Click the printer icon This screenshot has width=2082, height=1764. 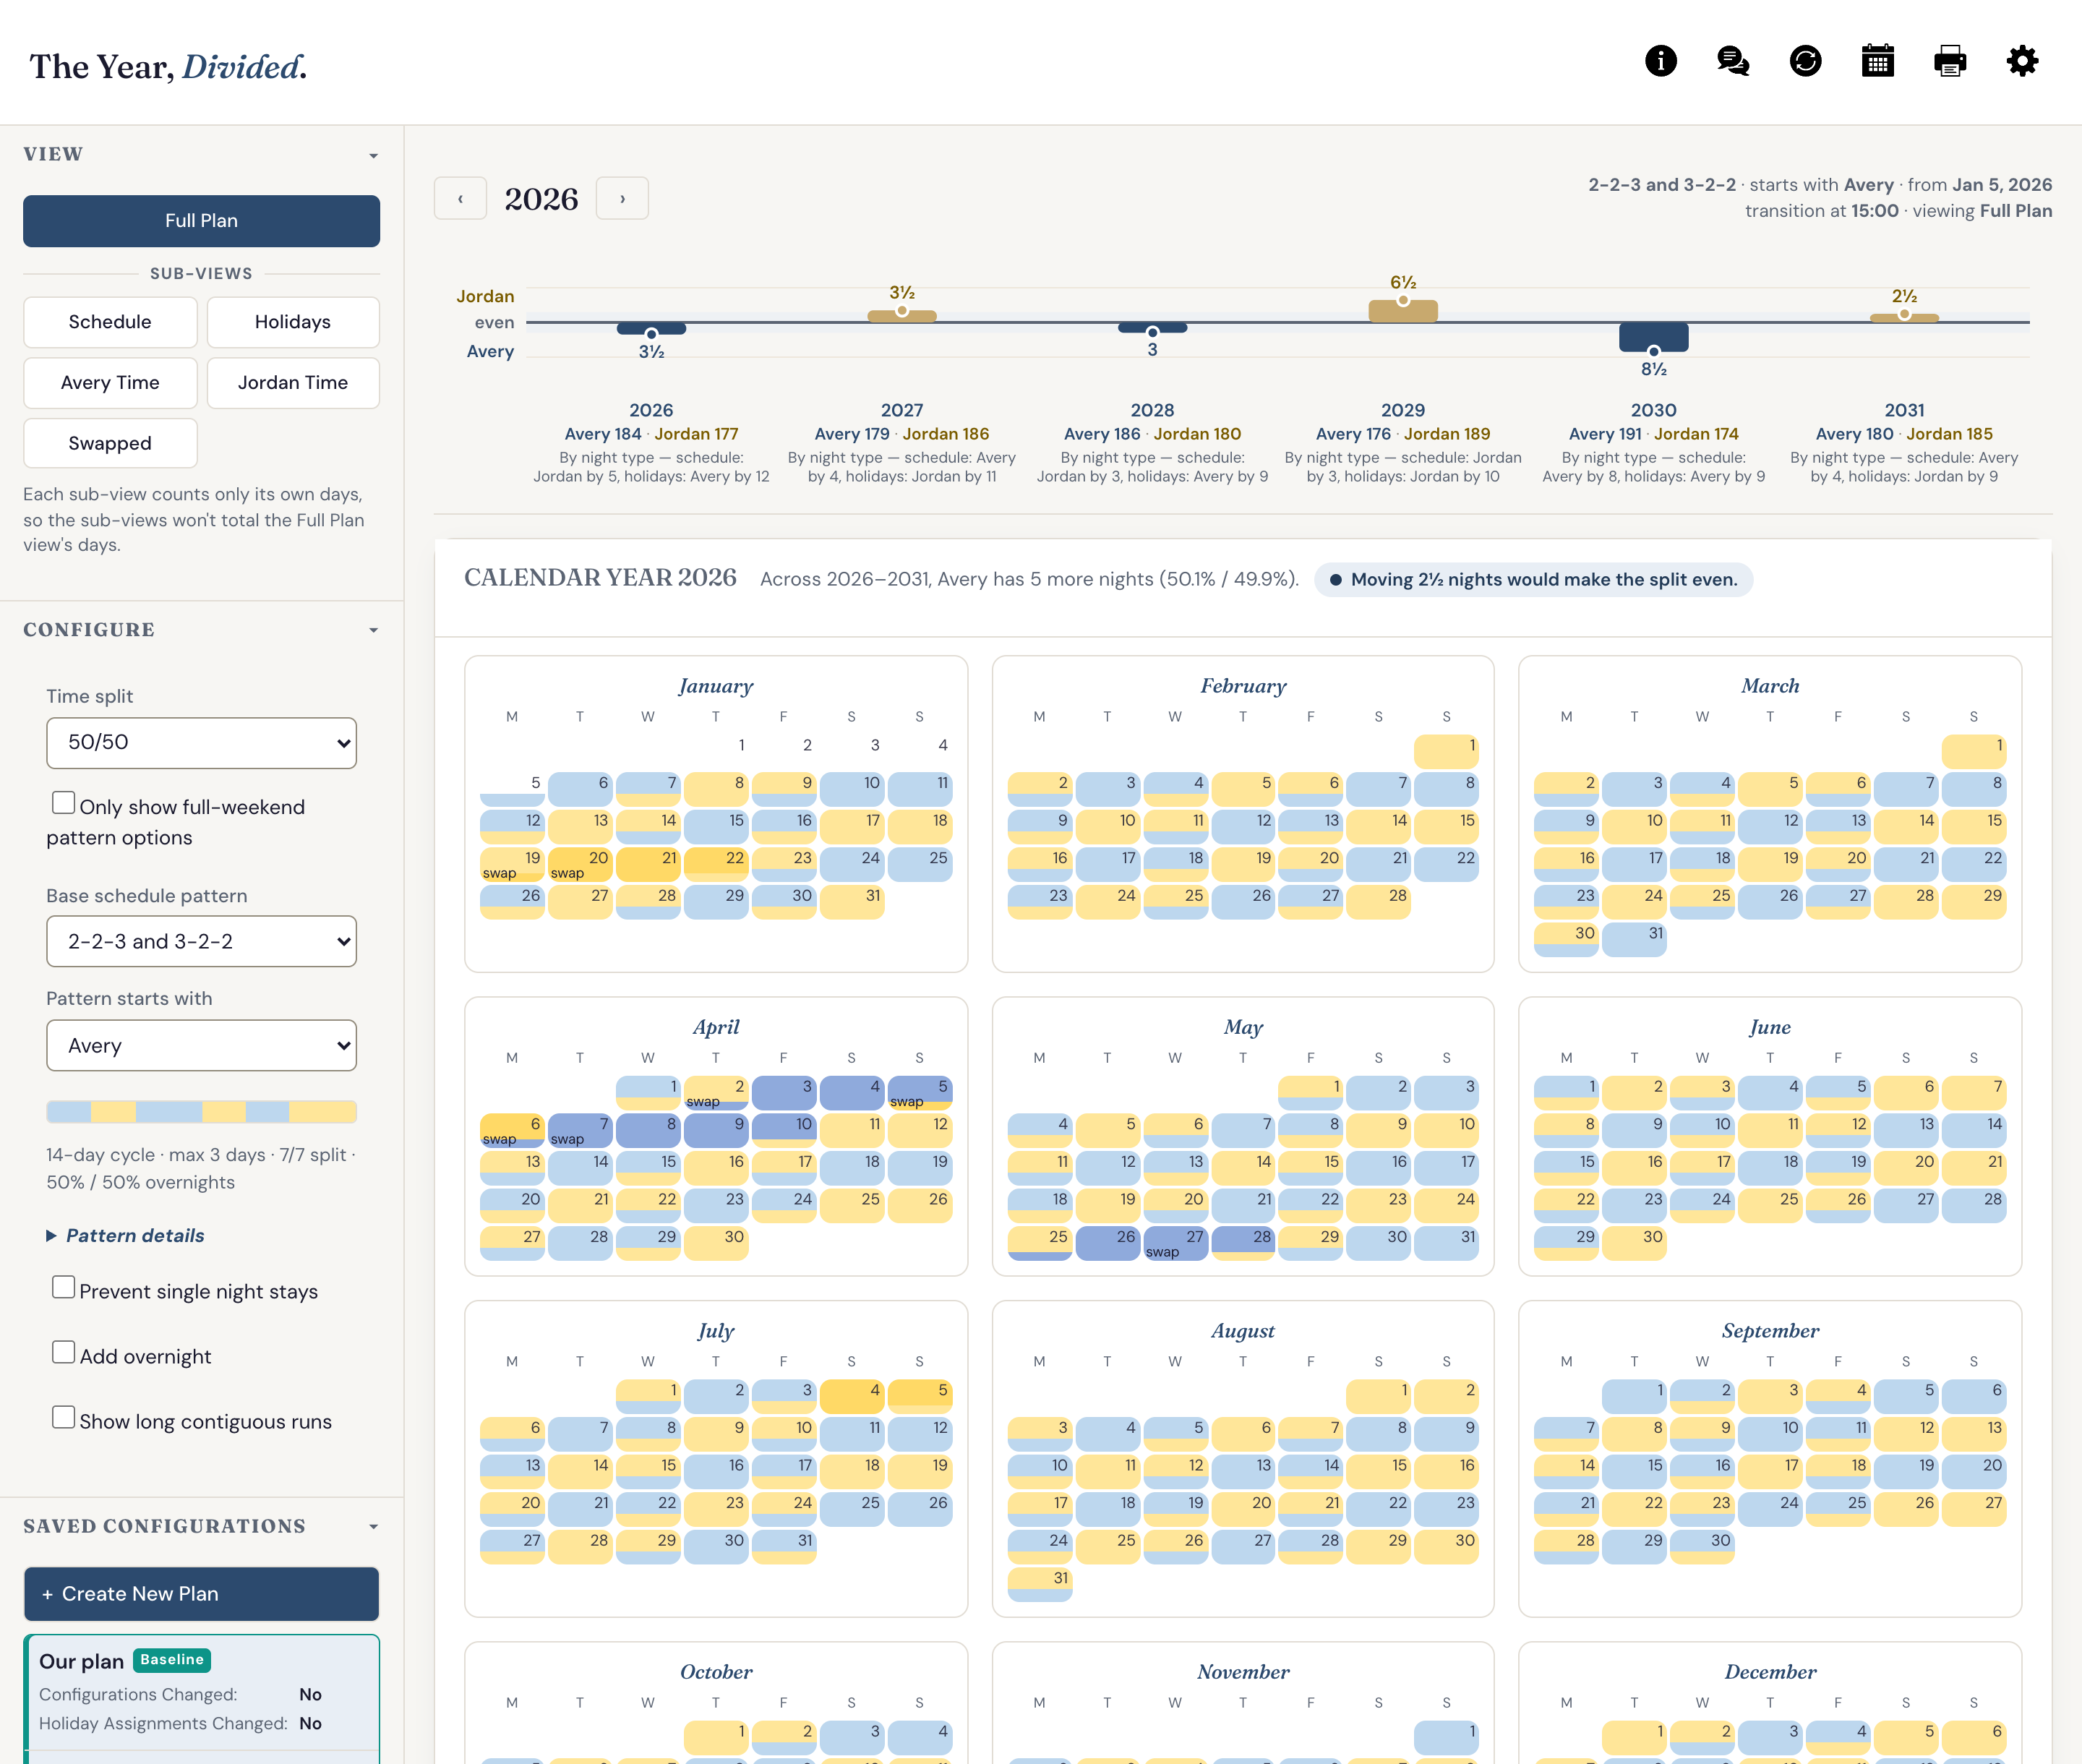pyautogui.click(x=1949, y=61)
